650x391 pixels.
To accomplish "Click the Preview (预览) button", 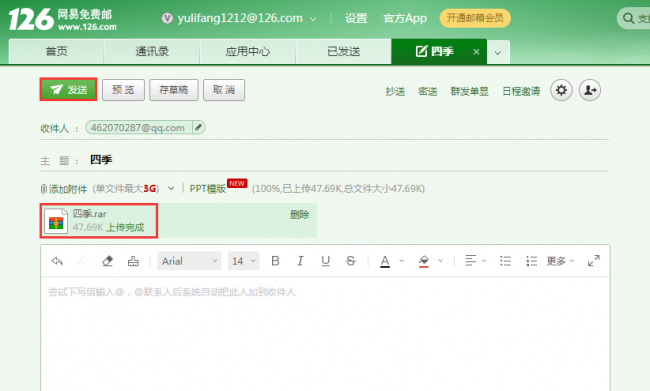I will click(x=123, y=90).
